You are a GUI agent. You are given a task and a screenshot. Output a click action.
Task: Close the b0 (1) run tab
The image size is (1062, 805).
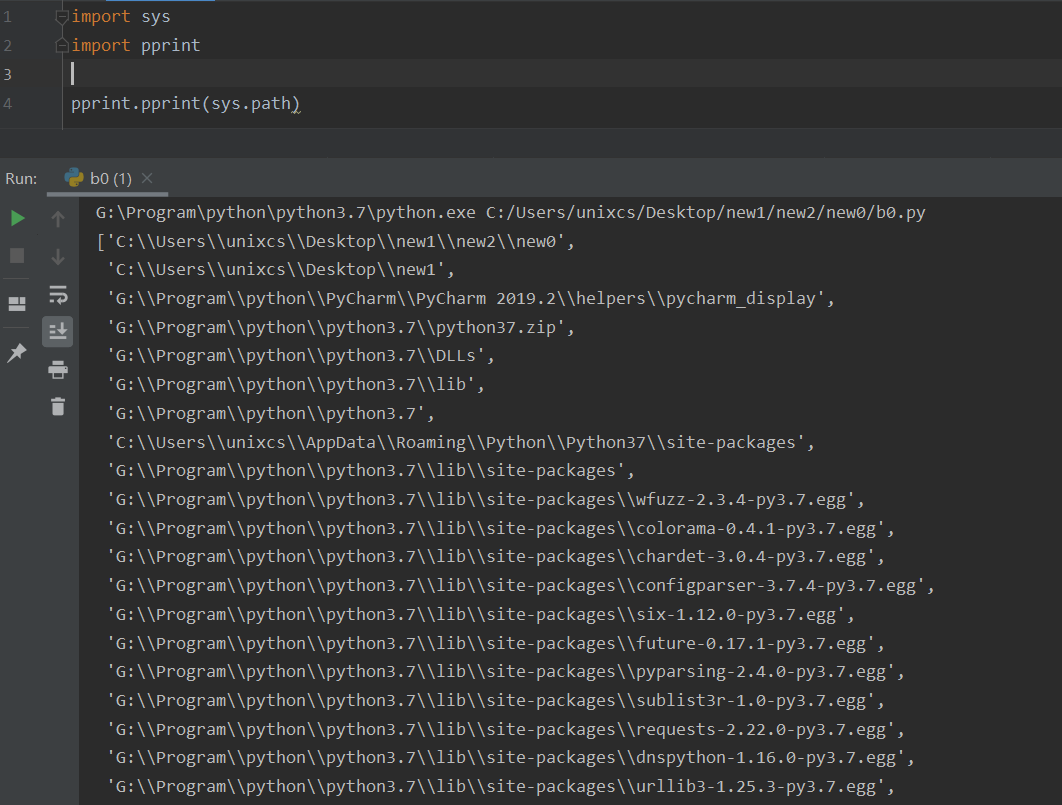click(147, 178)
